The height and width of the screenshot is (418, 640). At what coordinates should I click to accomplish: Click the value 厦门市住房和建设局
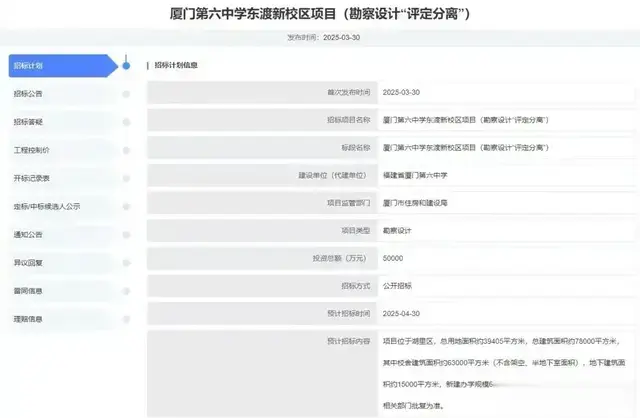[x=415, y=203]
